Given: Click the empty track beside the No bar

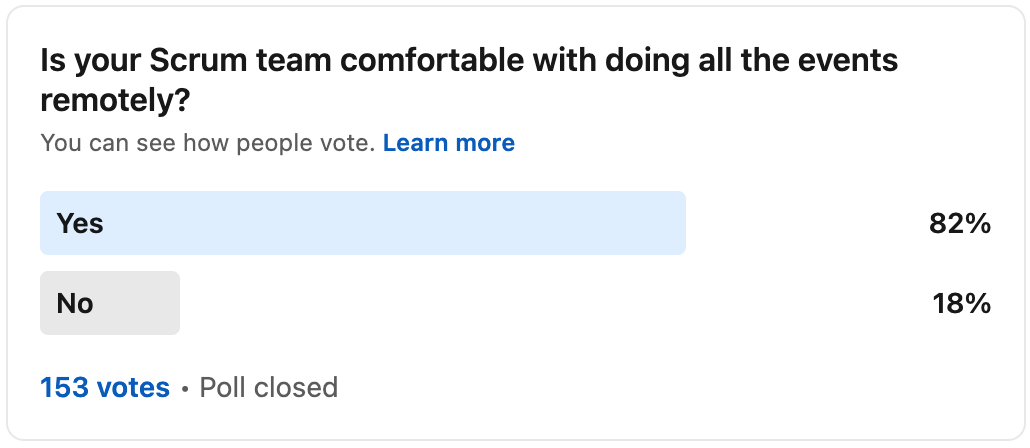Looking at the screenshot, I should pos(552,303).
